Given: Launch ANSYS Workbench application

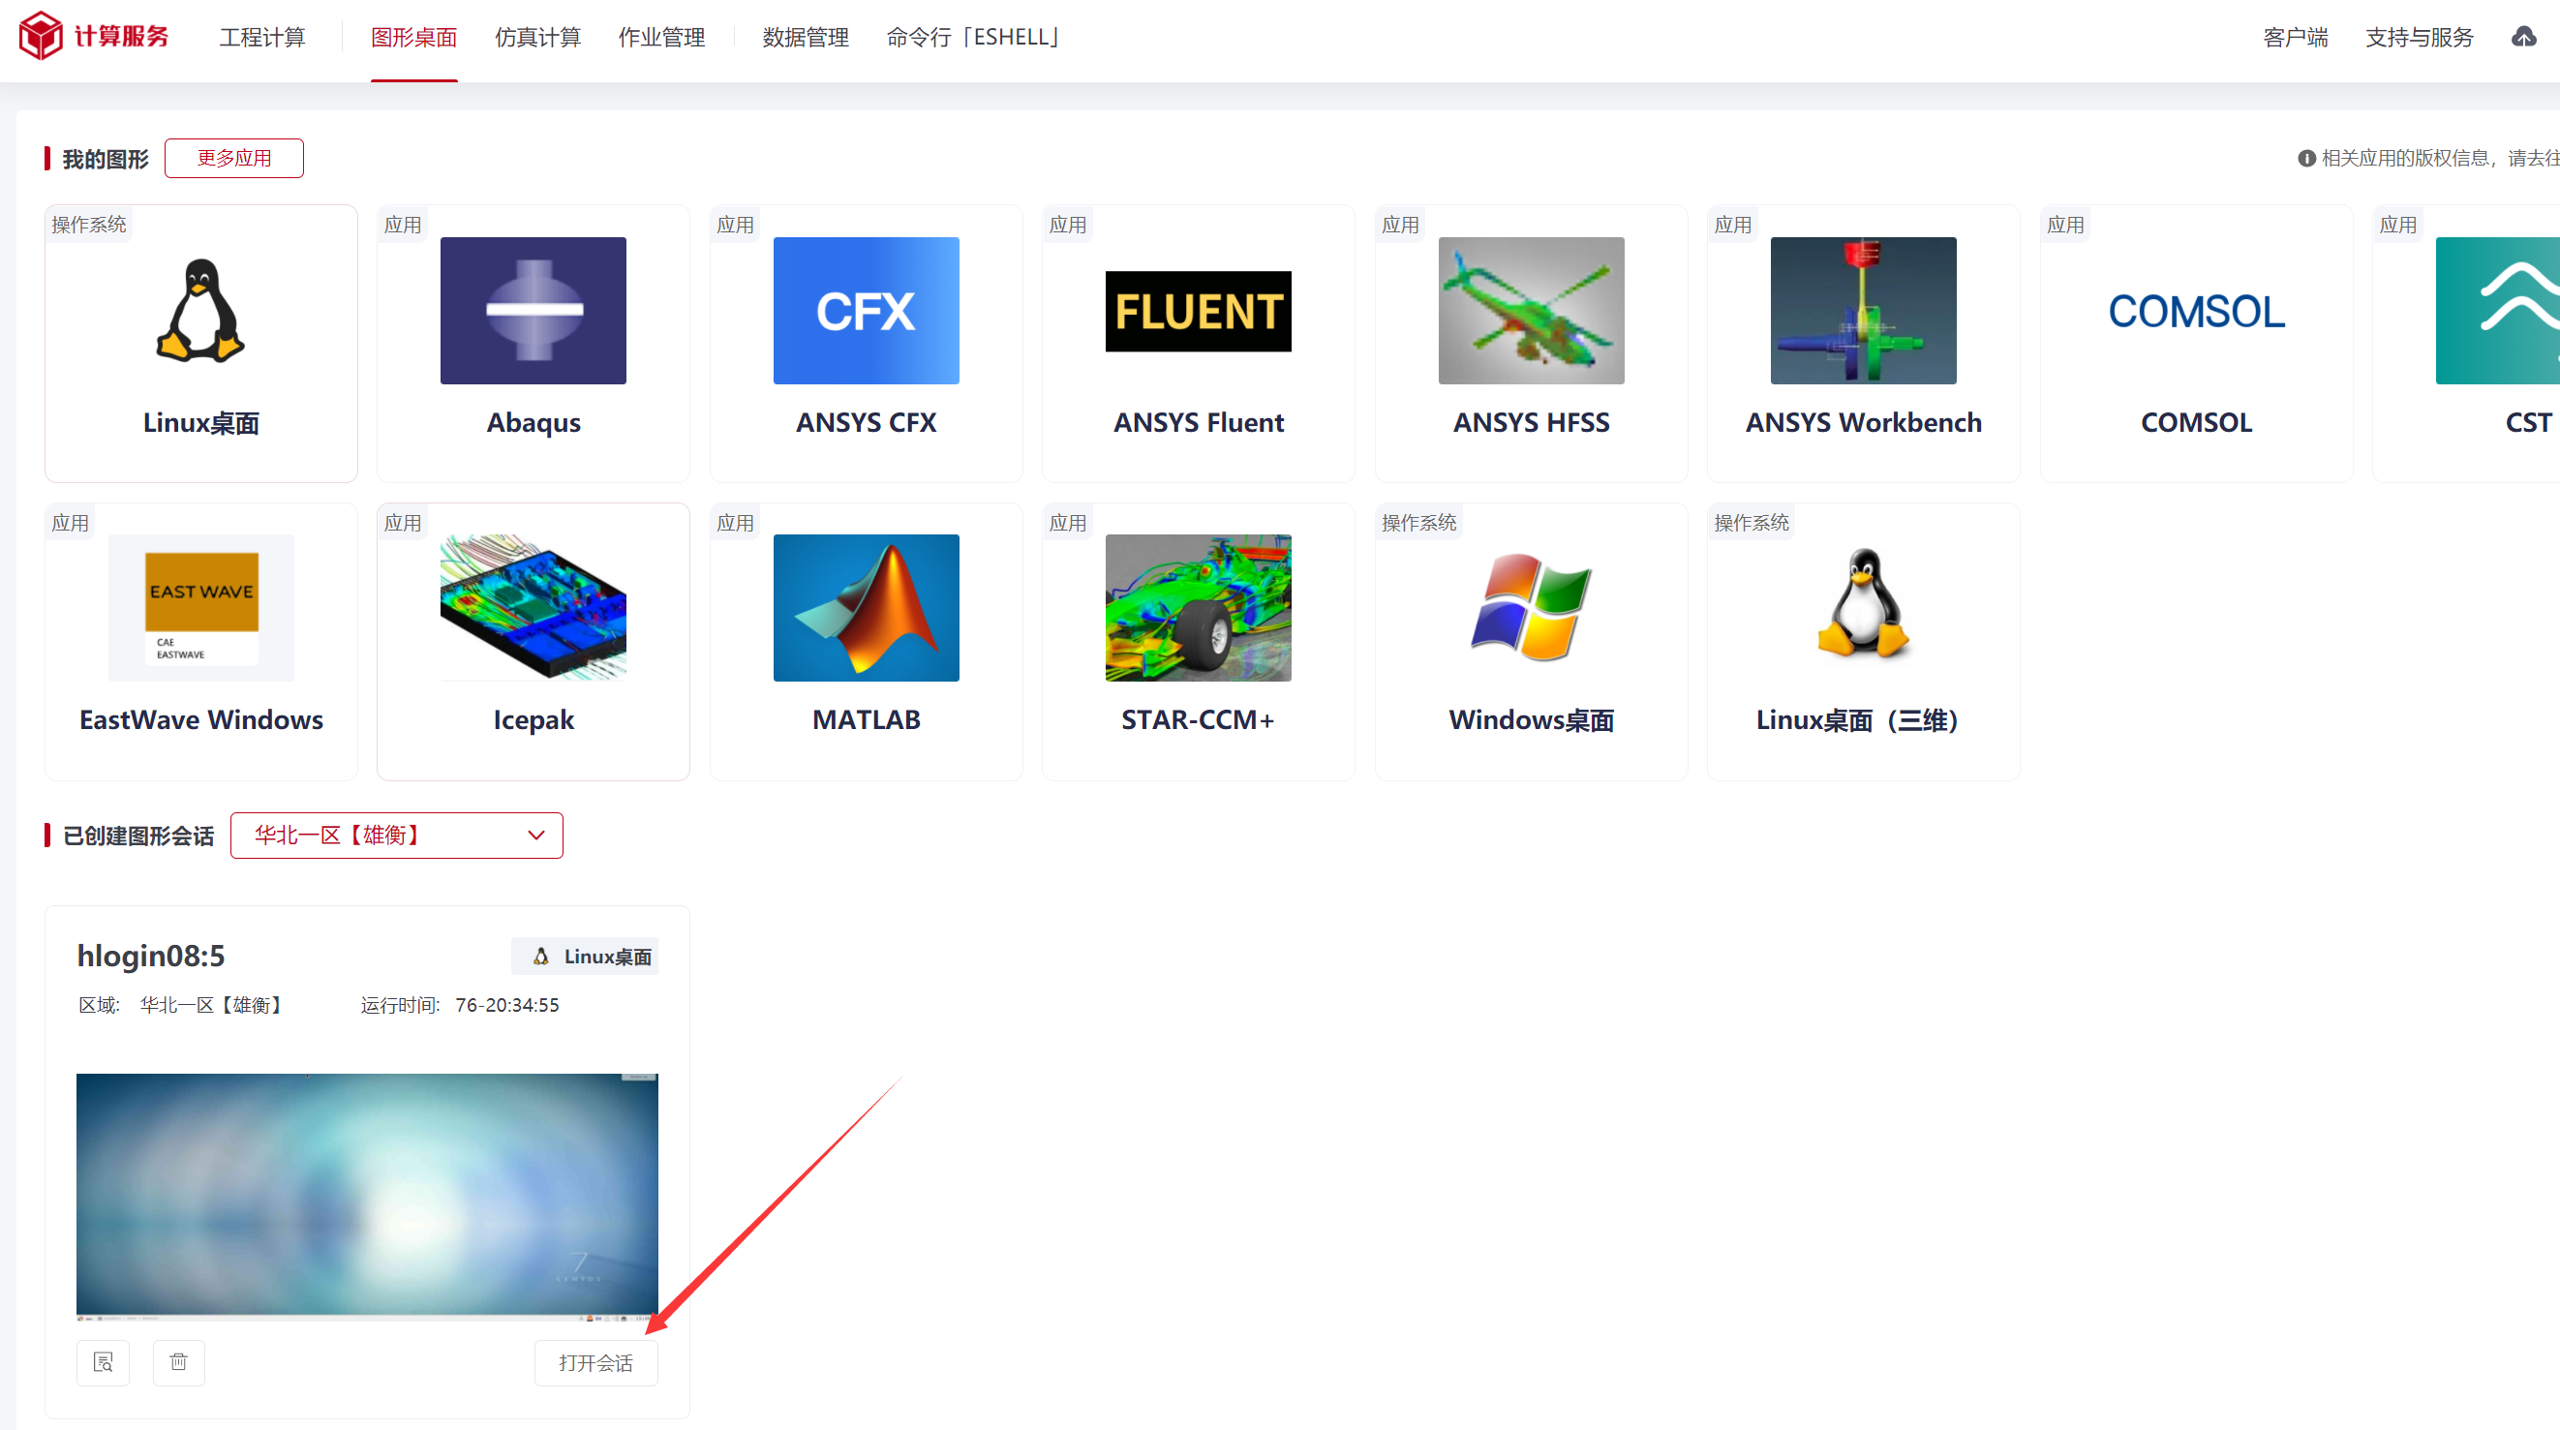Looking at the screenshot, I should pyautogui.click(x=1863, y=343).
